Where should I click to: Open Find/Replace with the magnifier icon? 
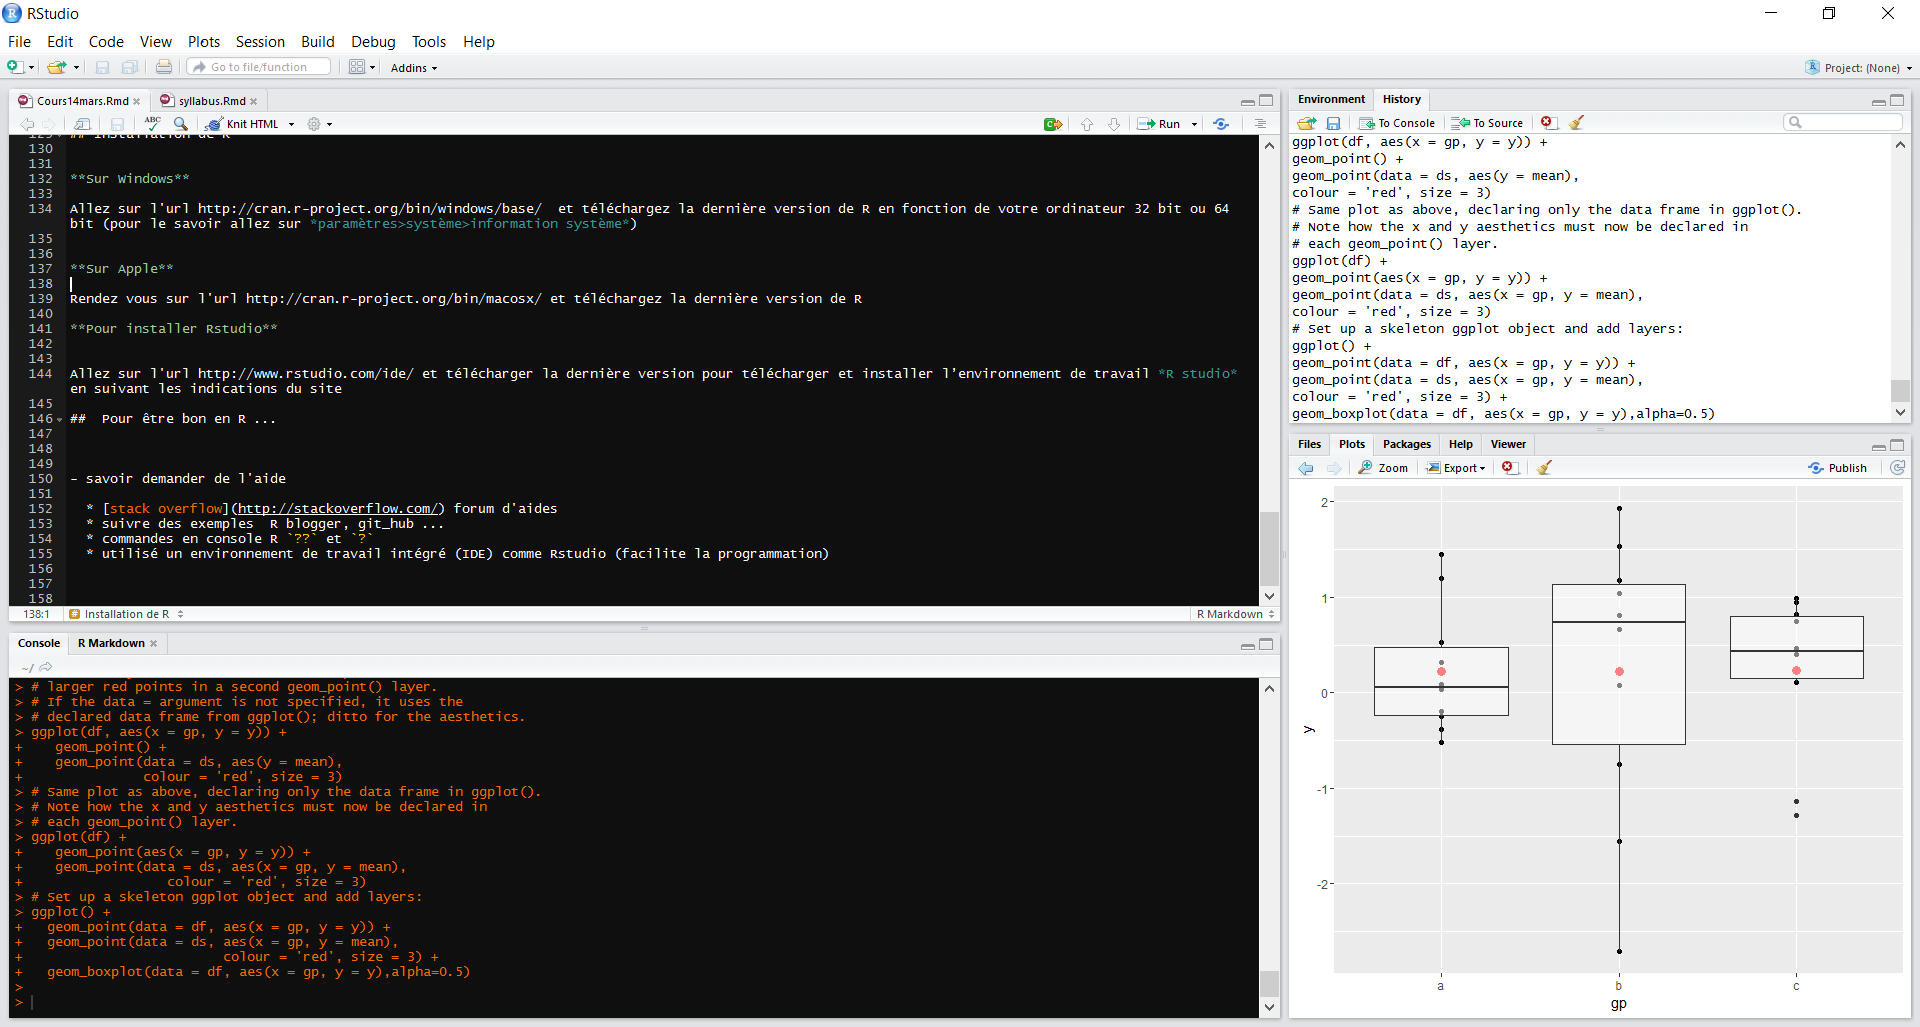tap(181, 123)
